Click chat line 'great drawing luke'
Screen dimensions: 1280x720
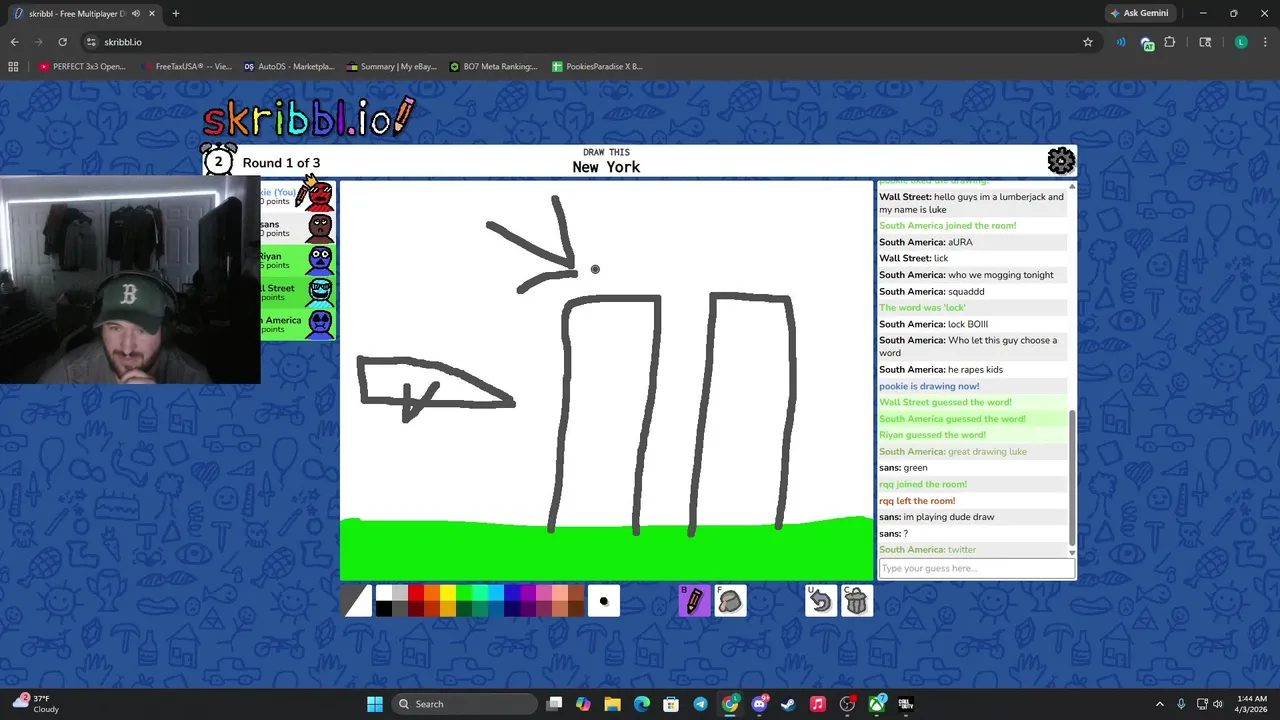pos(953,451)
